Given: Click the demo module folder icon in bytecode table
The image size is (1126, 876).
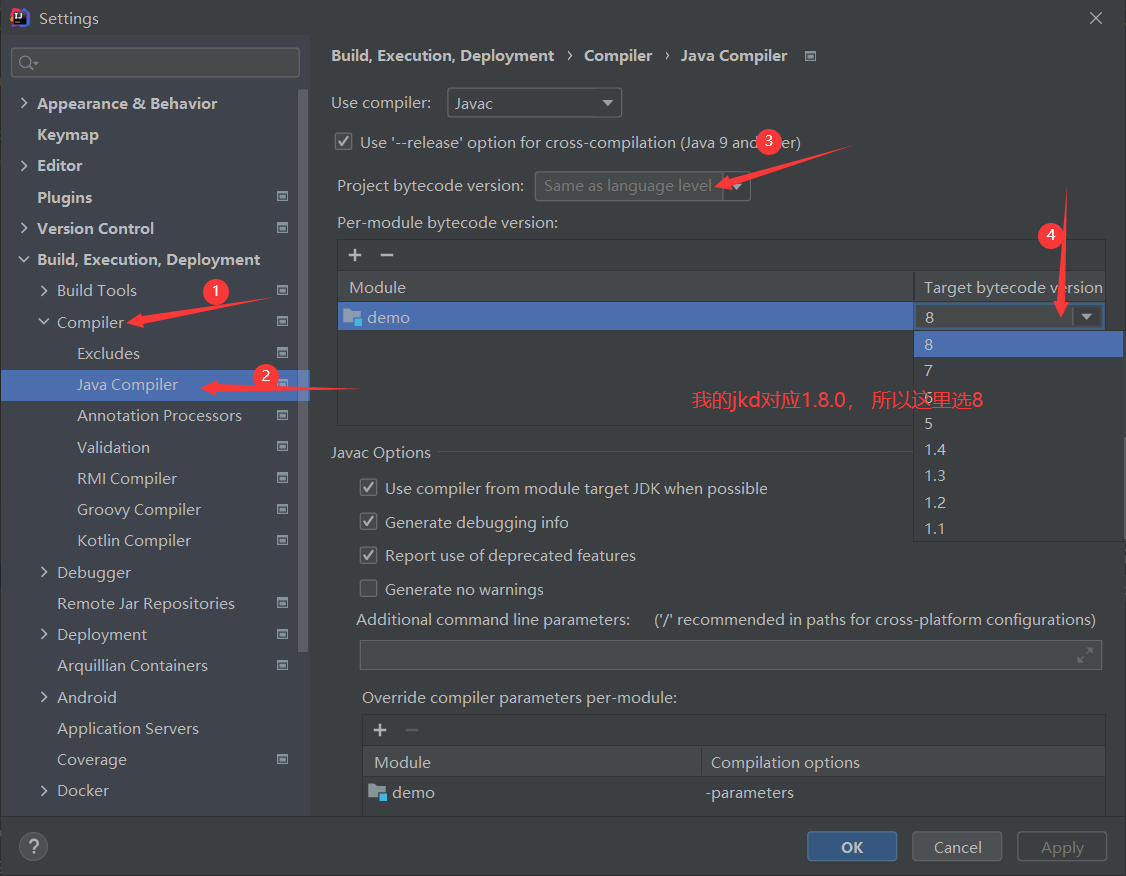Looking at the screenshot, I should (353, 317).
